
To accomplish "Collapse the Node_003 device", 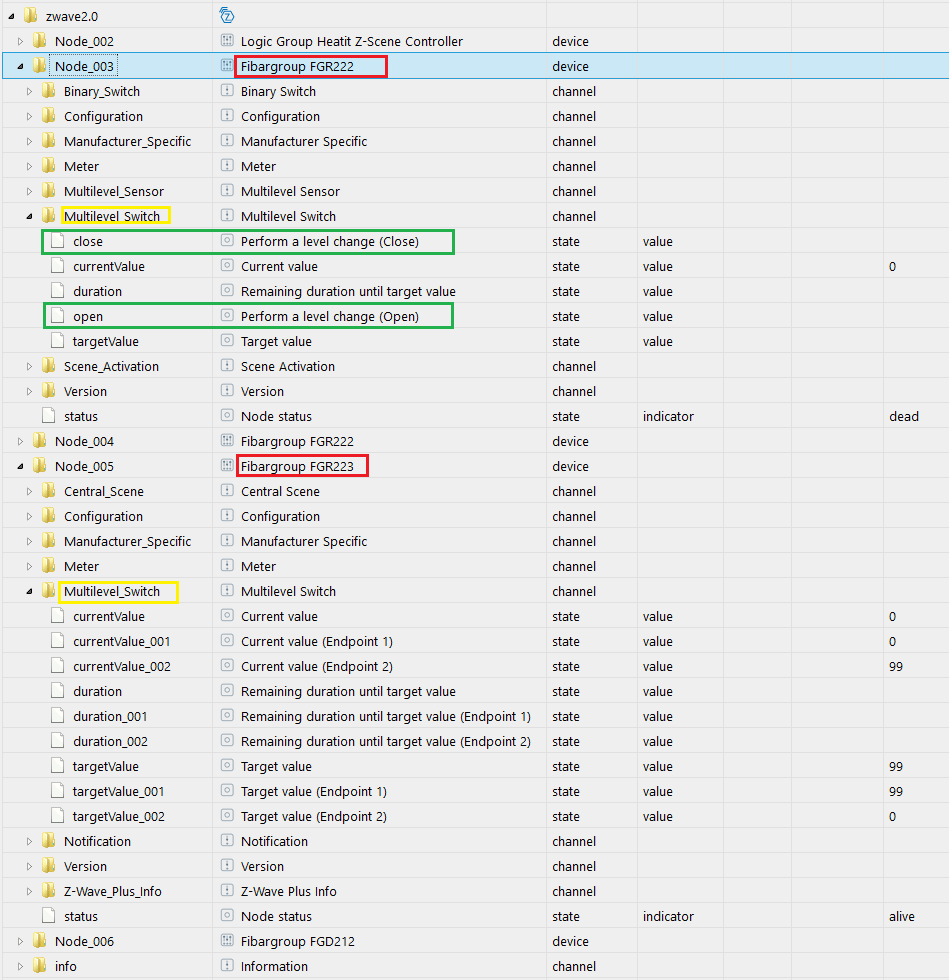I will [x=20, y=66].
